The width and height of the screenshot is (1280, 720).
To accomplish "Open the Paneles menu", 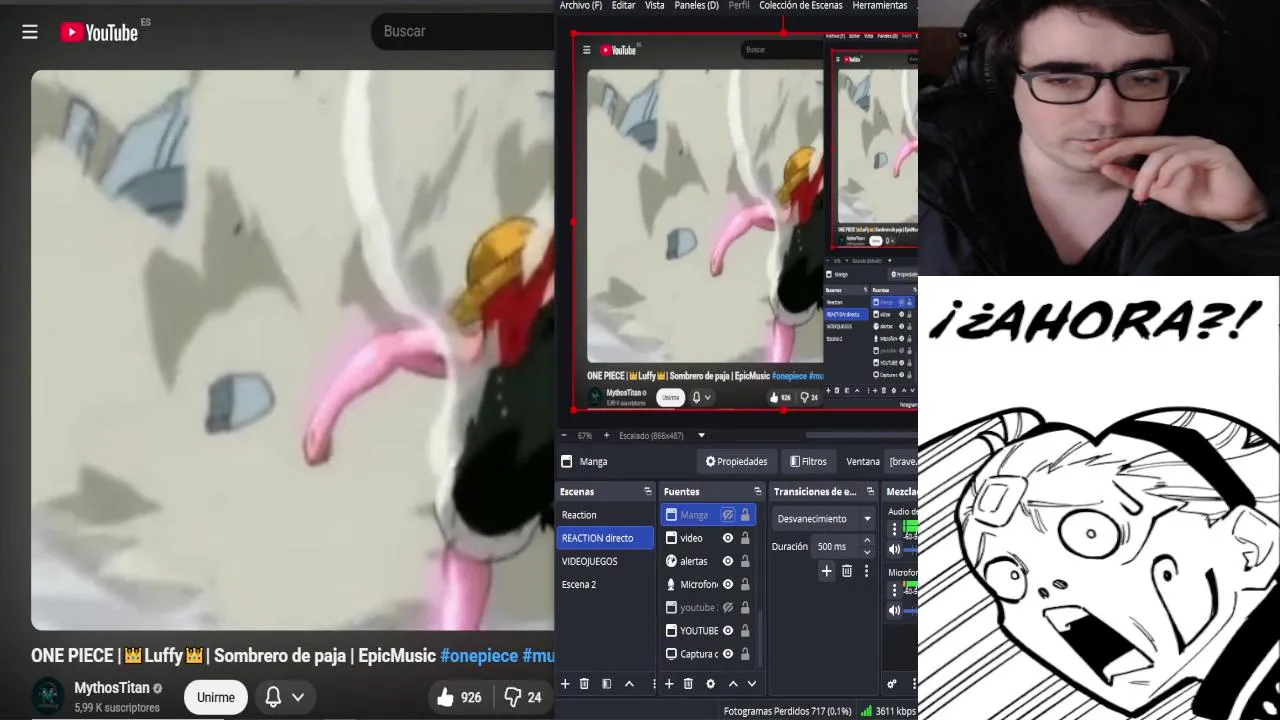I will pyautogui.click(x=696, y=5).
